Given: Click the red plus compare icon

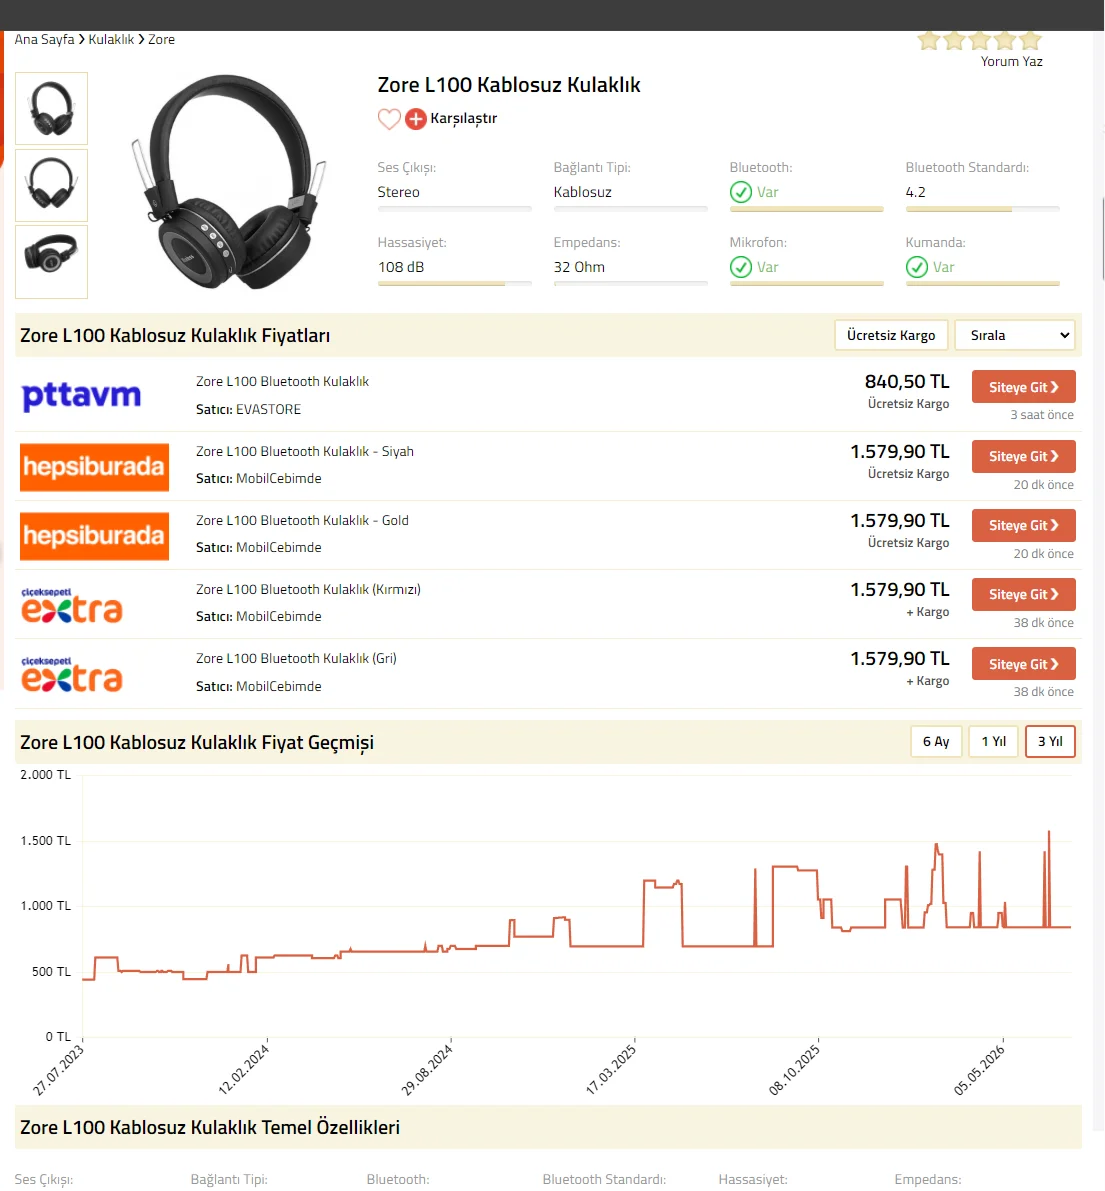Looking at the screenshot, I should [415, 119].
